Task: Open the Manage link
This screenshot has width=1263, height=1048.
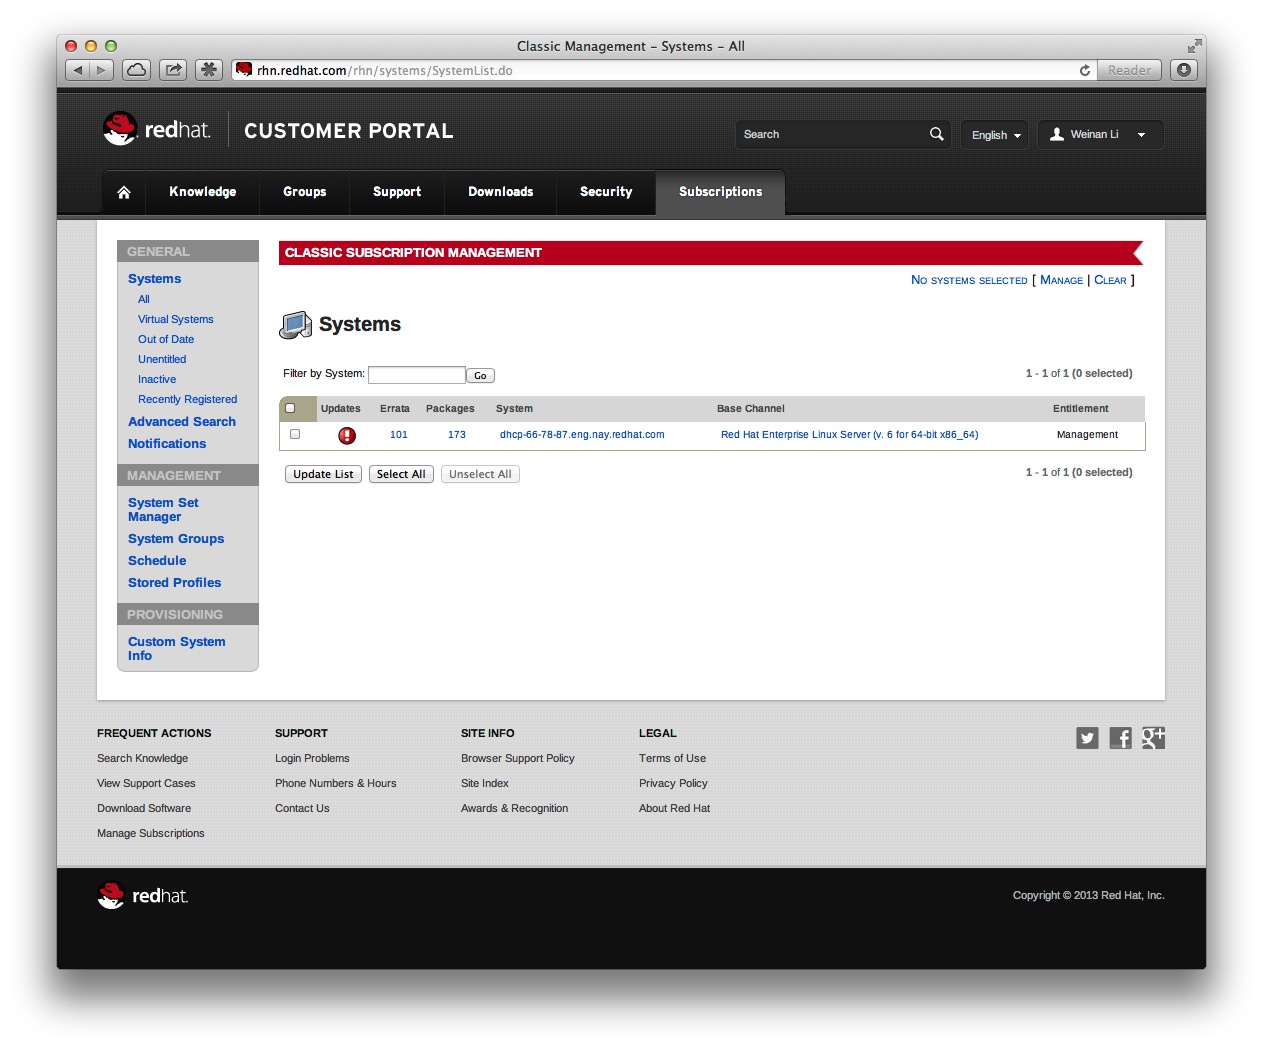Action: tap(1061, 280)
